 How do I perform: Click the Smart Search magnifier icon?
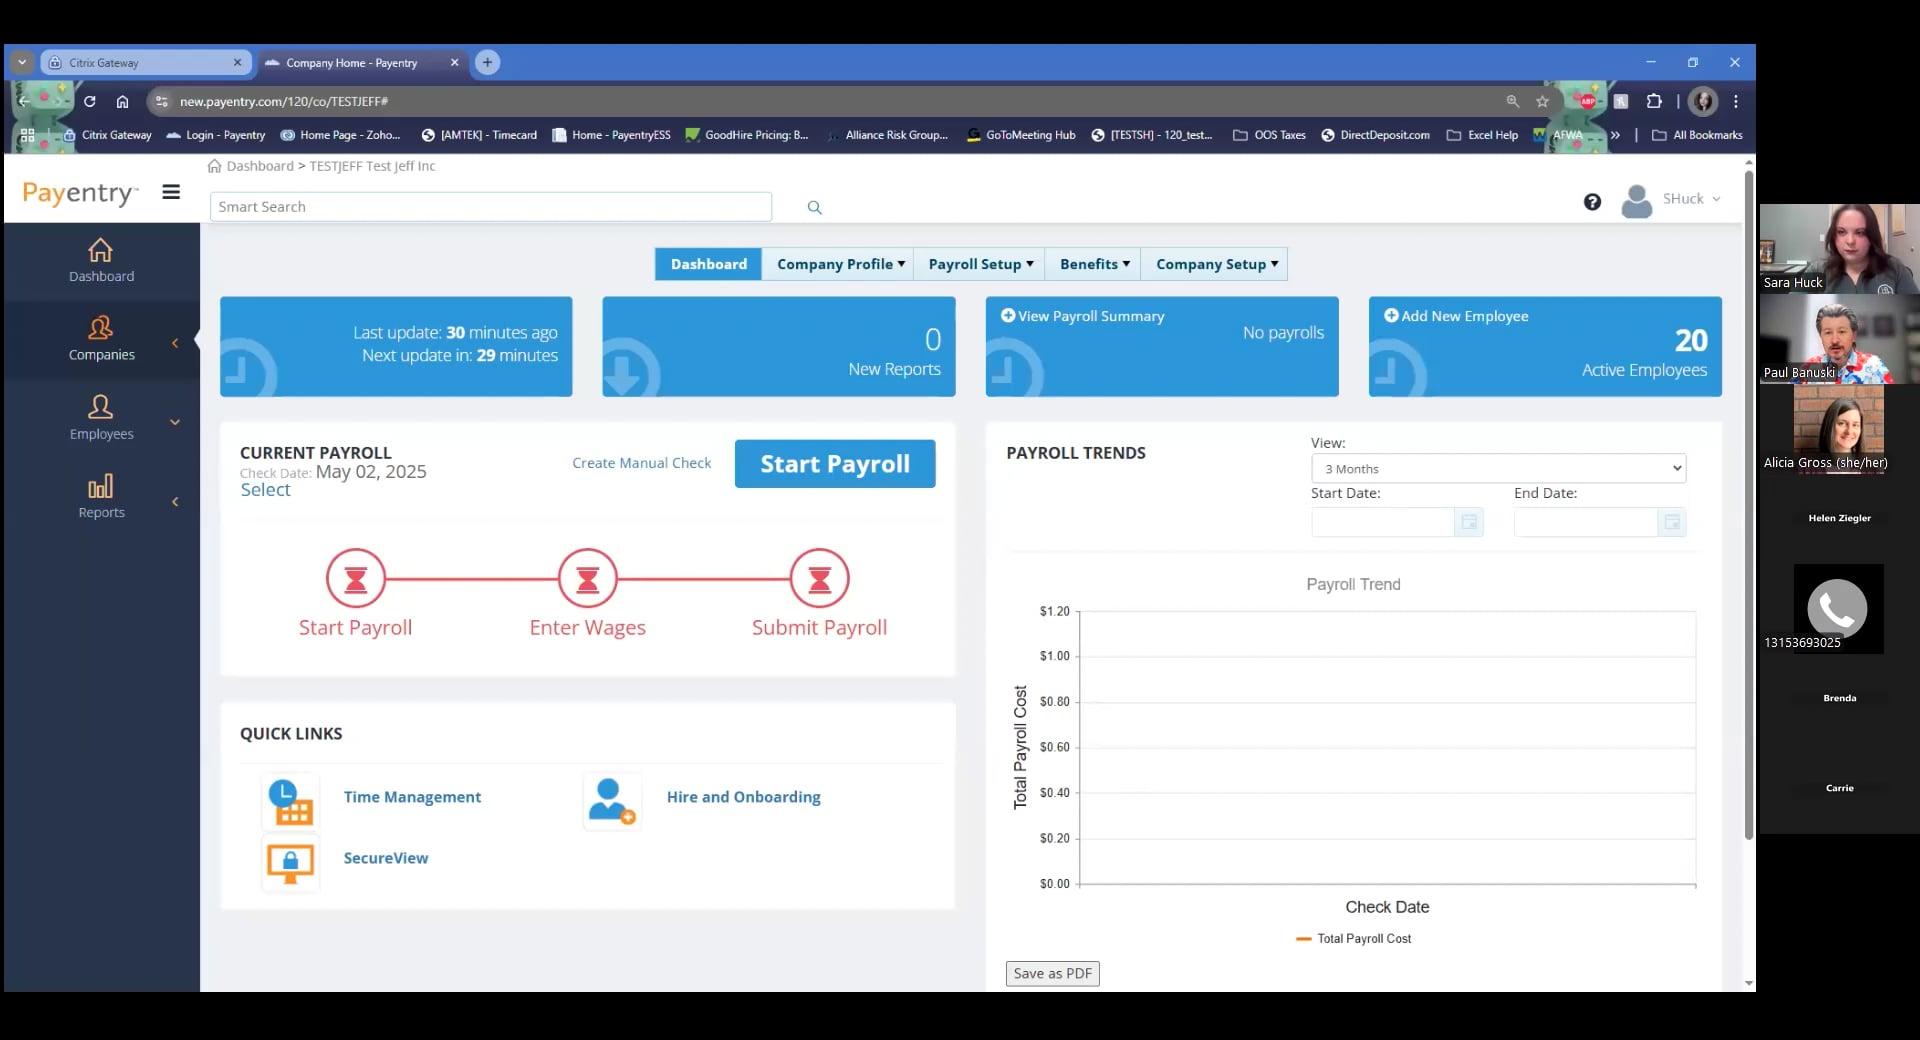point(814,207)
